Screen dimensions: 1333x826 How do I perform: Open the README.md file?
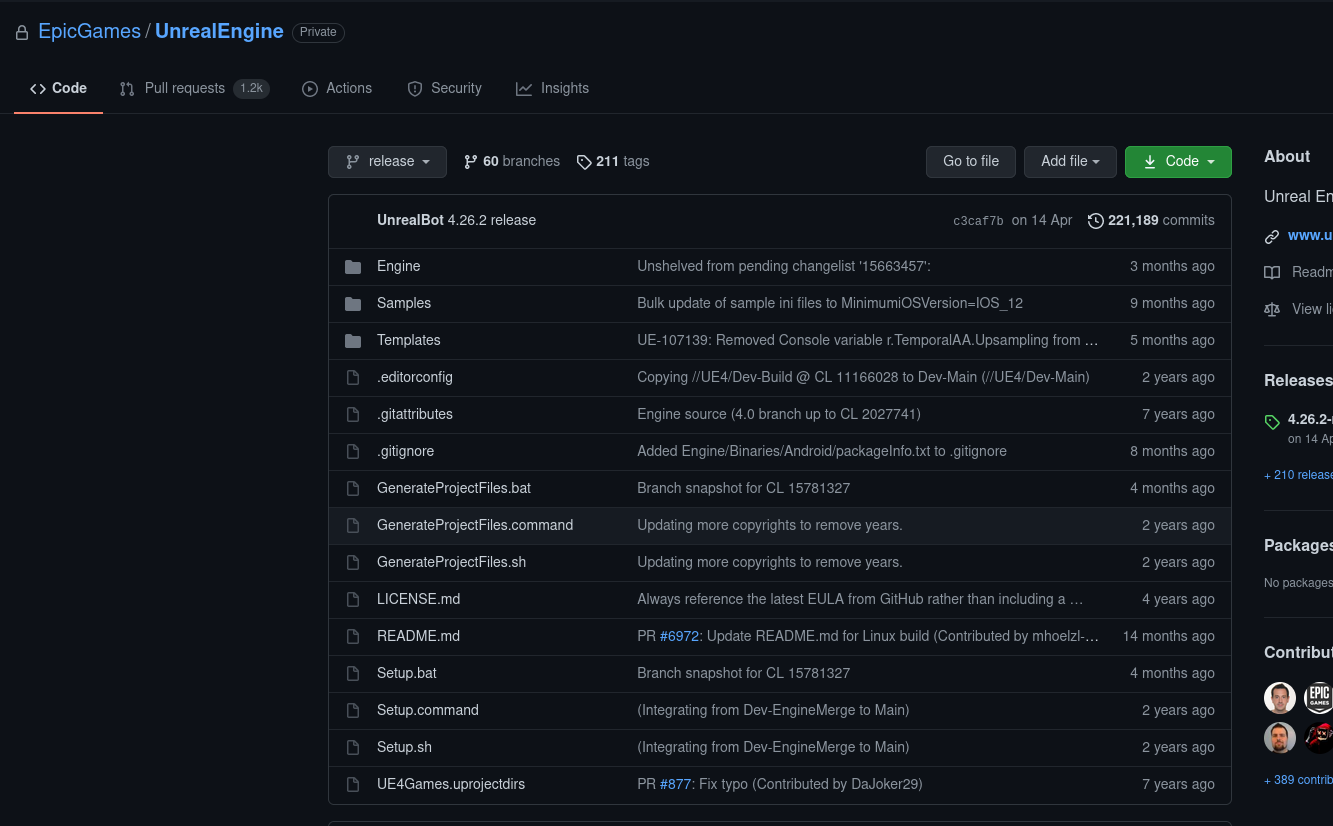[418, 636]
